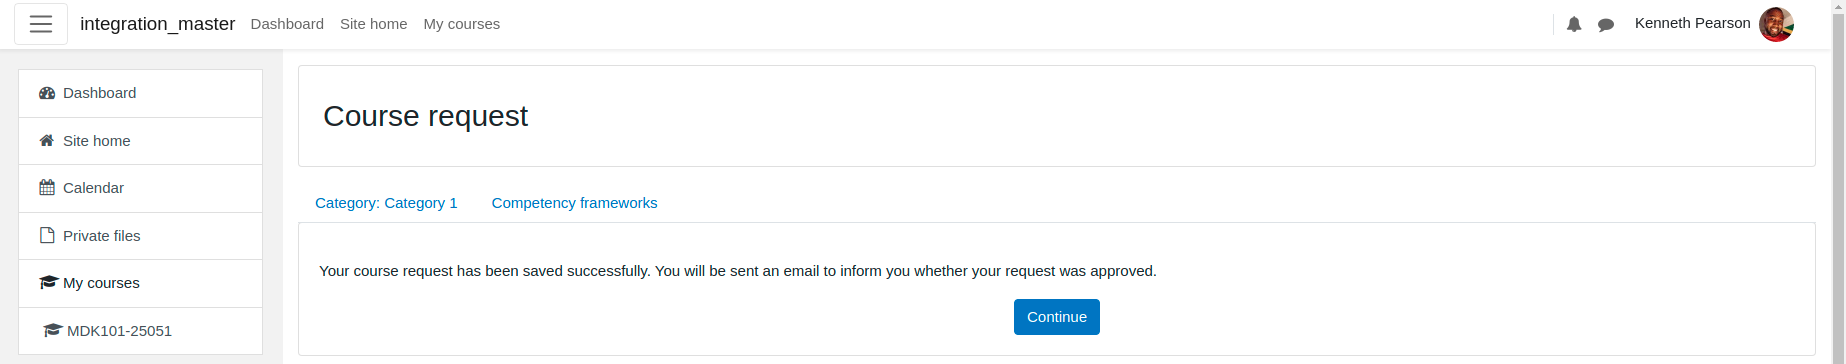The height and width of the screenshot is (364, 1846).
Task: Click the Calendar icon in sidebar
Action: (x=47, y=188)
